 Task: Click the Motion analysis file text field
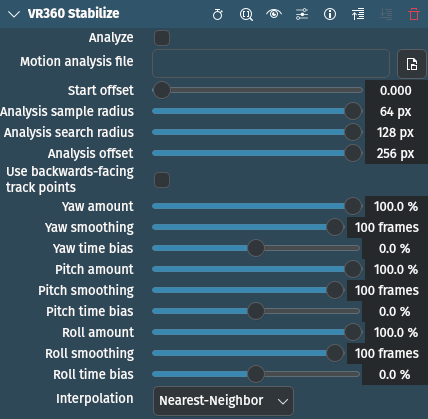[271, 63]
